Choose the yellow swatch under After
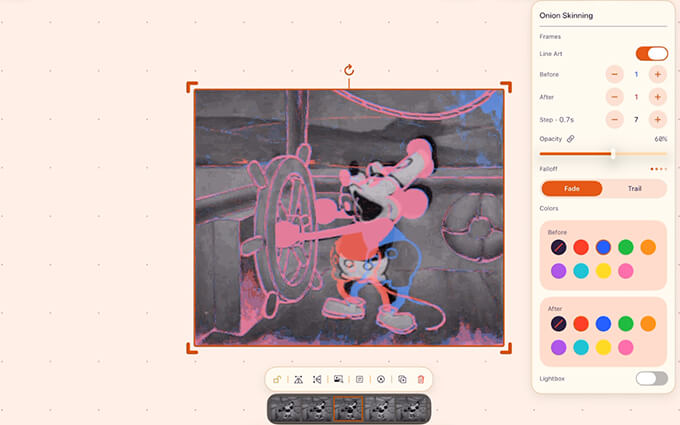680x425 pixels. pos(603,347)
